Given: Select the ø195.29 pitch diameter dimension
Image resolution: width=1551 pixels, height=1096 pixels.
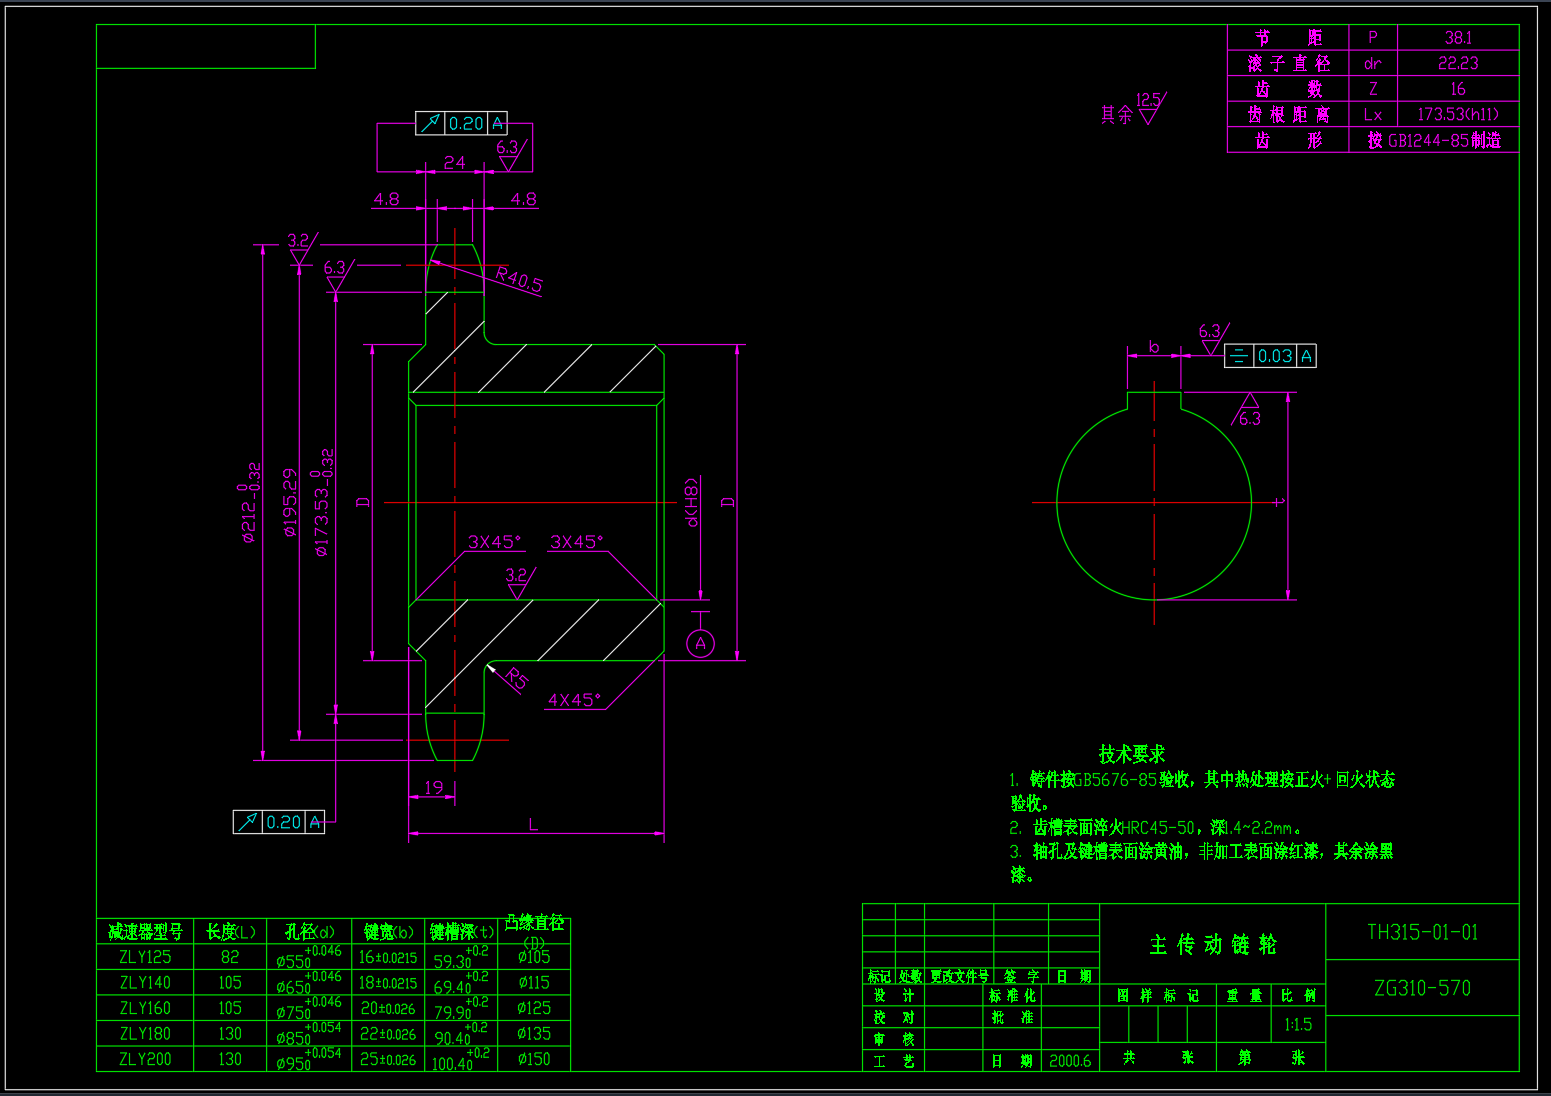Looking at the screenshot, I should click(x=290, y=502).
